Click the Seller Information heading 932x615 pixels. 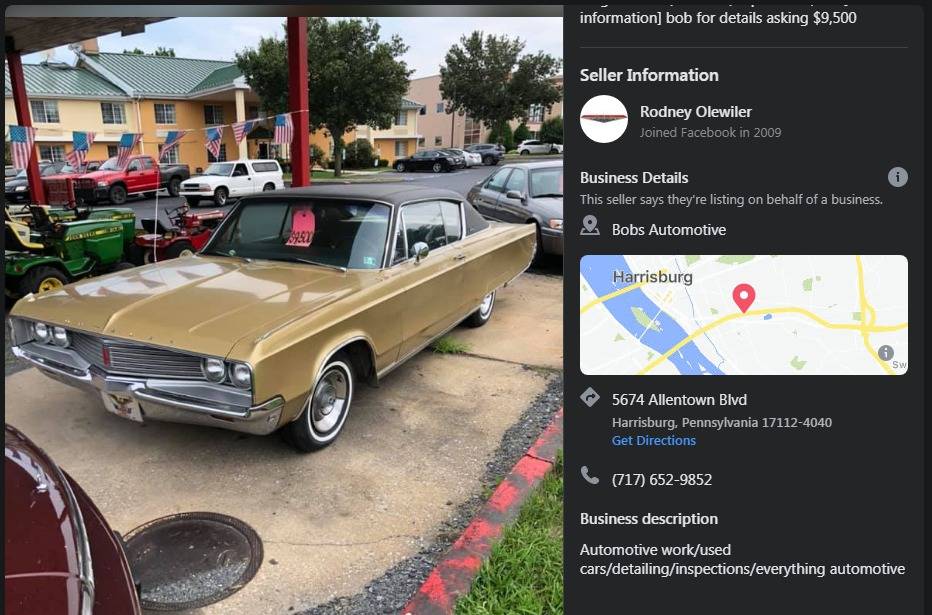pos(649,75)
